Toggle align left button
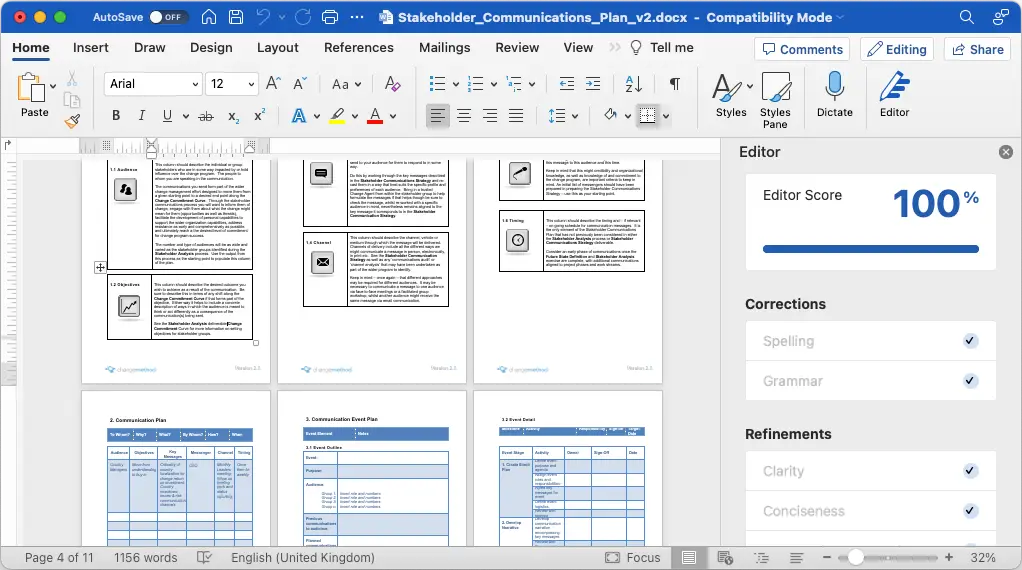The height and width of the screenshot is (570, 1022). pos(437,116)
